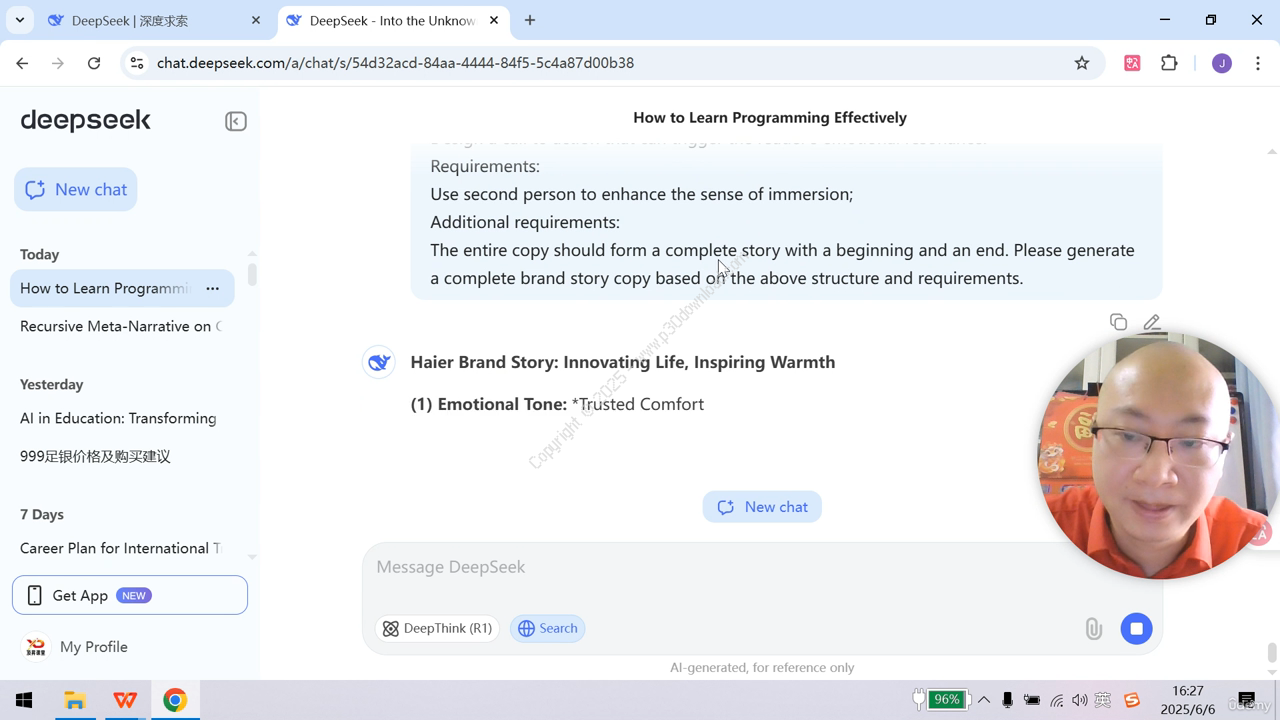Focus the Chrome address bar URL
Image resolution: width=1280 pixels, height=720 pixels.
[395, 63]
